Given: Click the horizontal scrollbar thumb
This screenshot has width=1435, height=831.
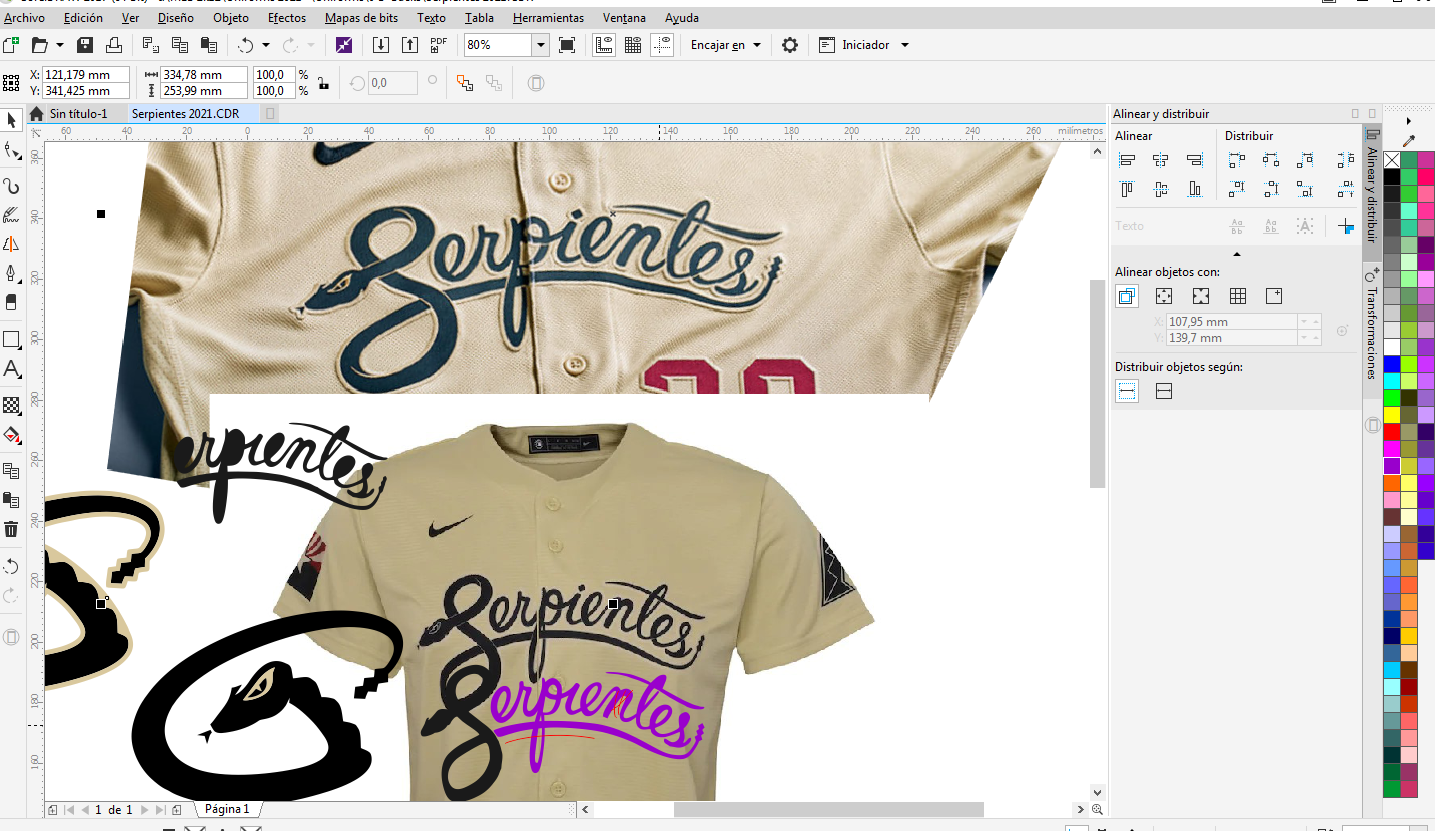Looking at the screenshot, I should pos(829,809).
